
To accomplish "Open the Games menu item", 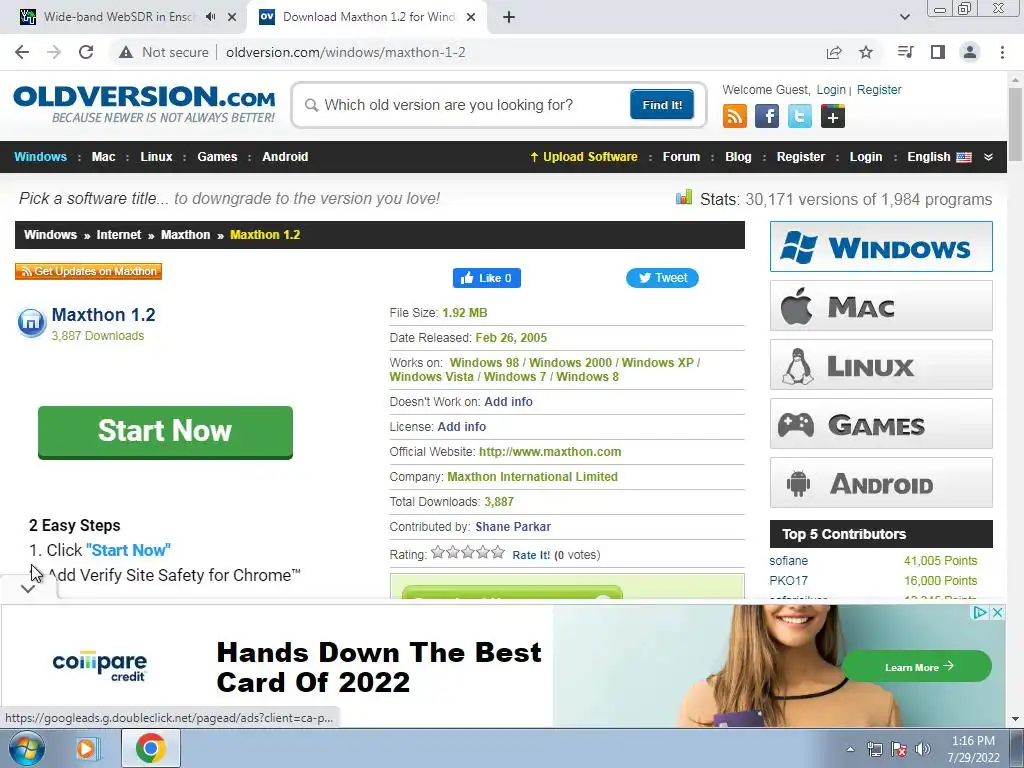I will pyautogui.click(x=217, y=157).
